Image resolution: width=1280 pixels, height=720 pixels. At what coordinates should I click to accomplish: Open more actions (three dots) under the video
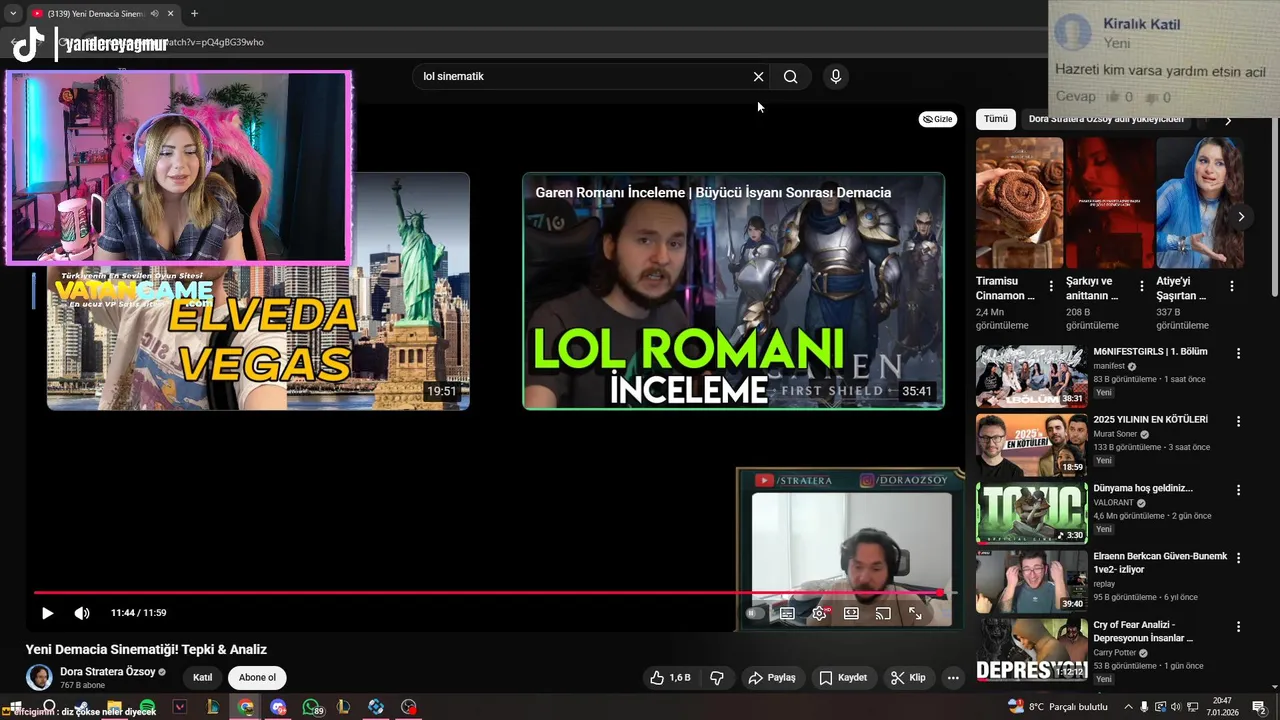coord(953,677)
